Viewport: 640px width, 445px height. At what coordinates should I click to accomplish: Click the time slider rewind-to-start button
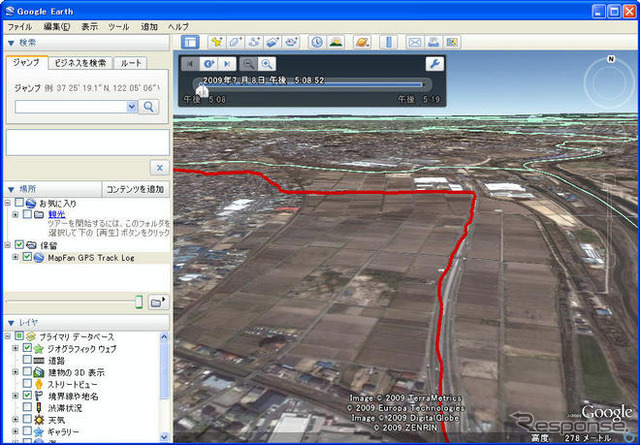tap(190, 64)
